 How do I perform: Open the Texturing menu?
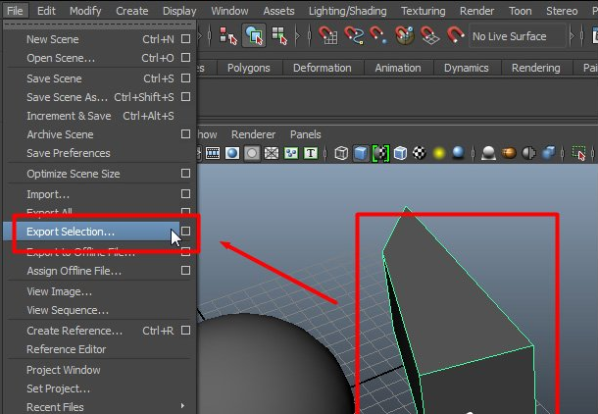click(x=423, y=11)
